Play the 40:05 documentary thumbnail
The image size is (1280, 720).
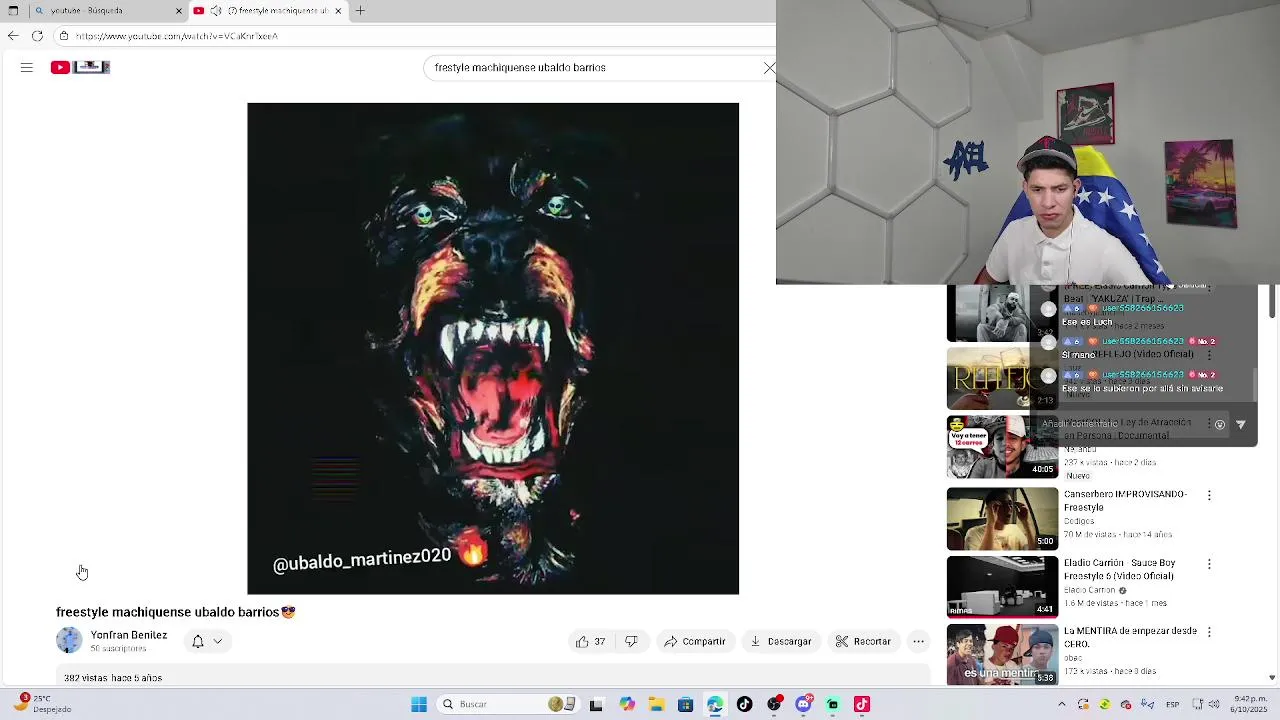coord(1002,447)
